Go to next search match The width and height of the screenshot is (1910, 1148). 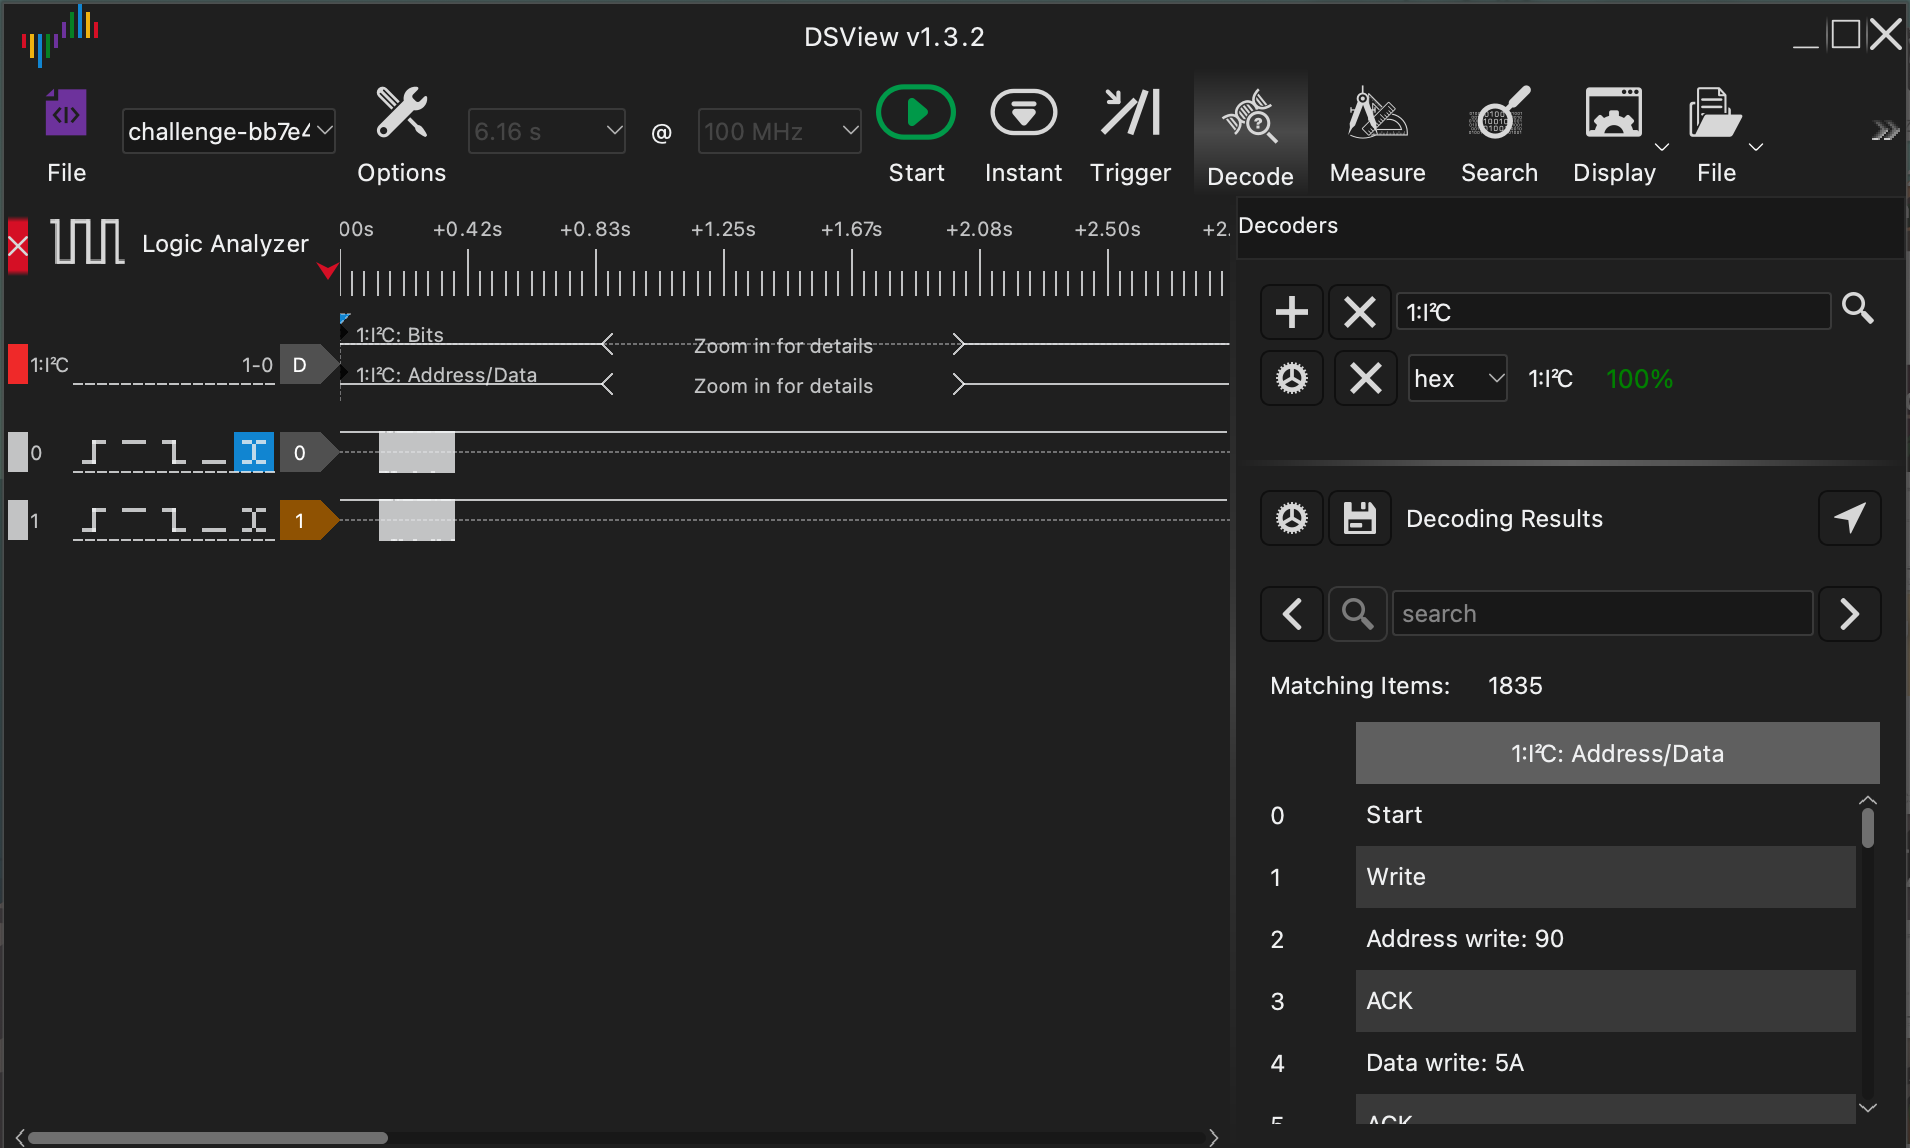1849,613
